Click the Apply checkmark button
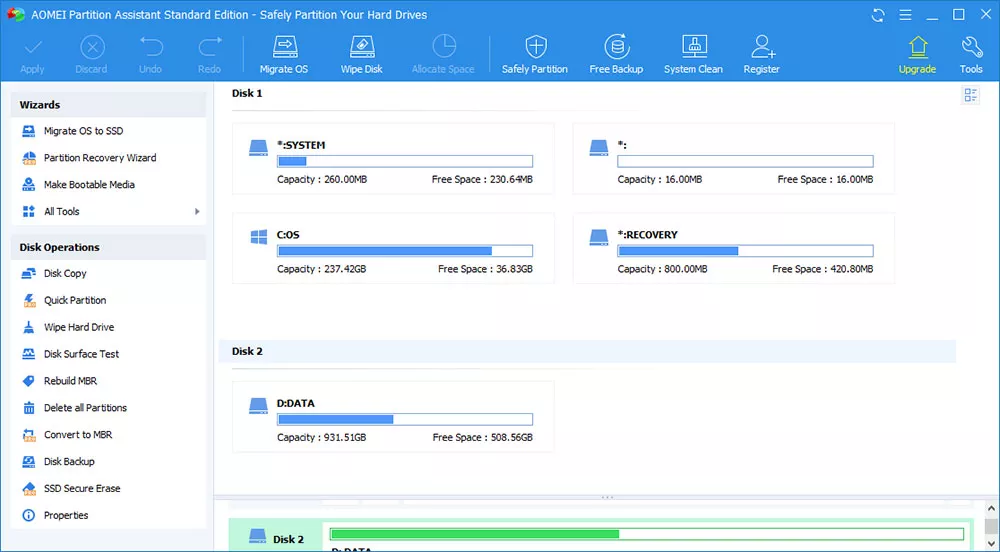The height and width of the screenshot is (552, 1000). 33,55
